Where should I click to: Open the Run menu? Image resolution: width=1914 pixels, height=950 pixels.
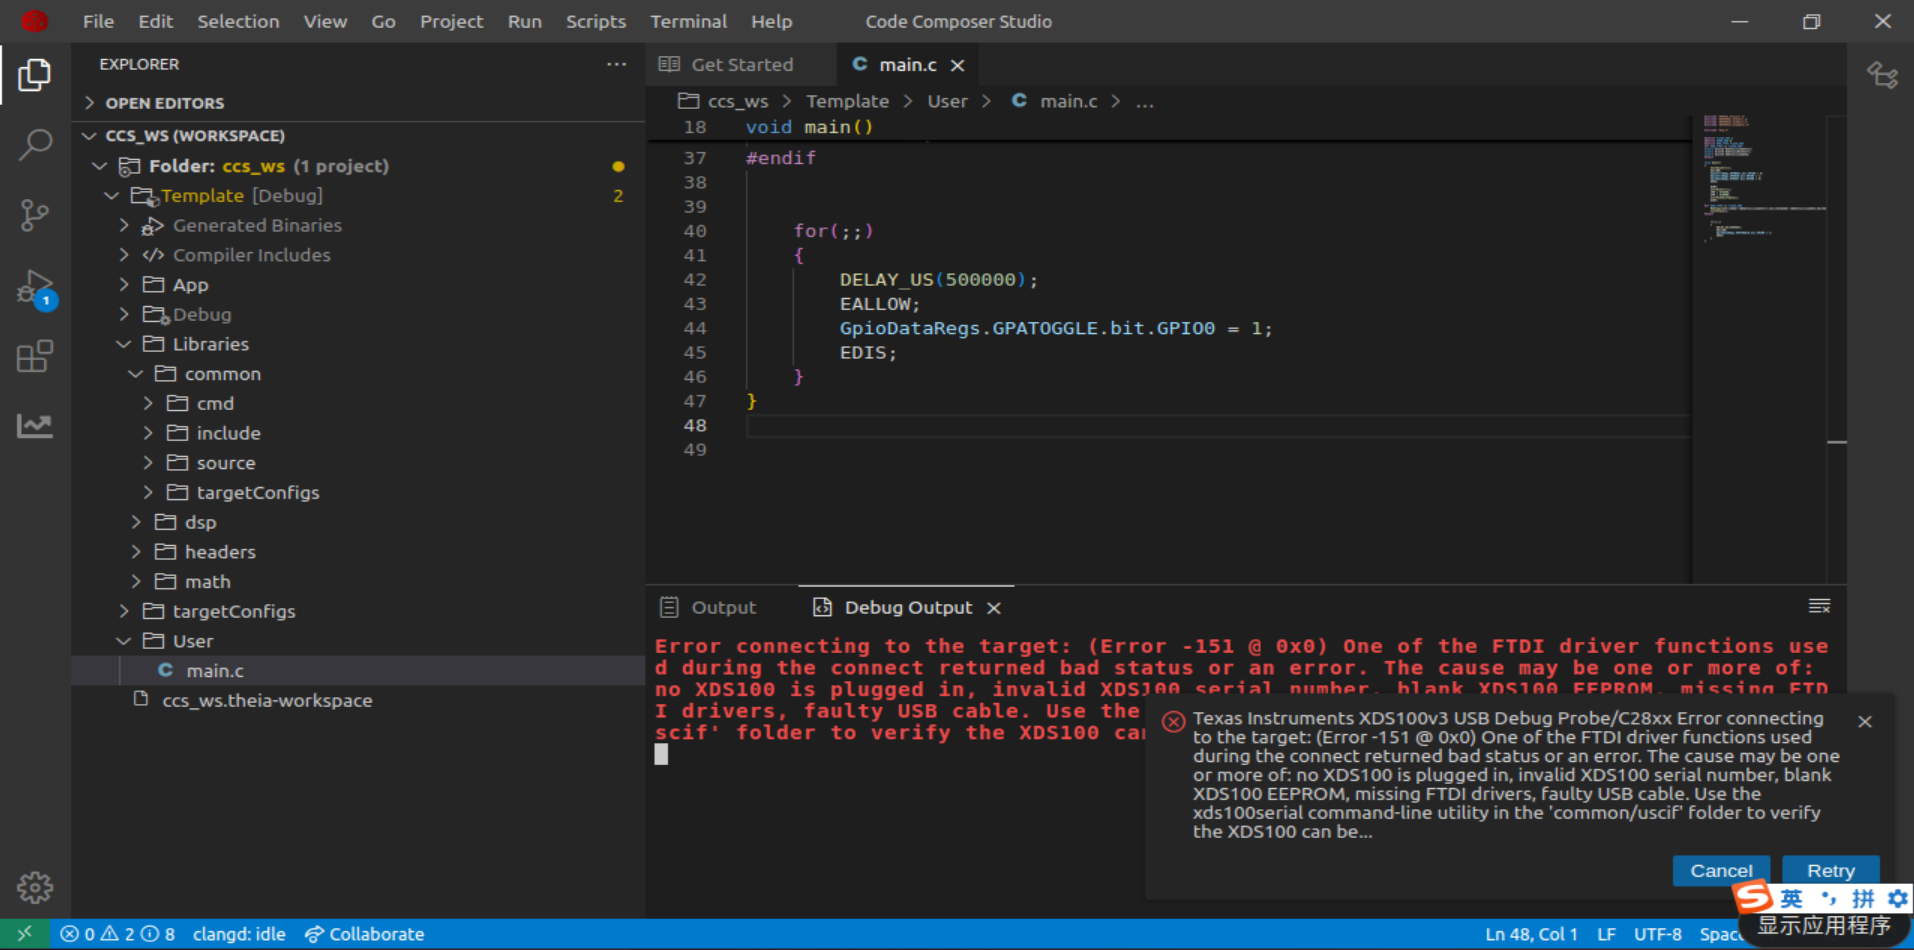524,21
